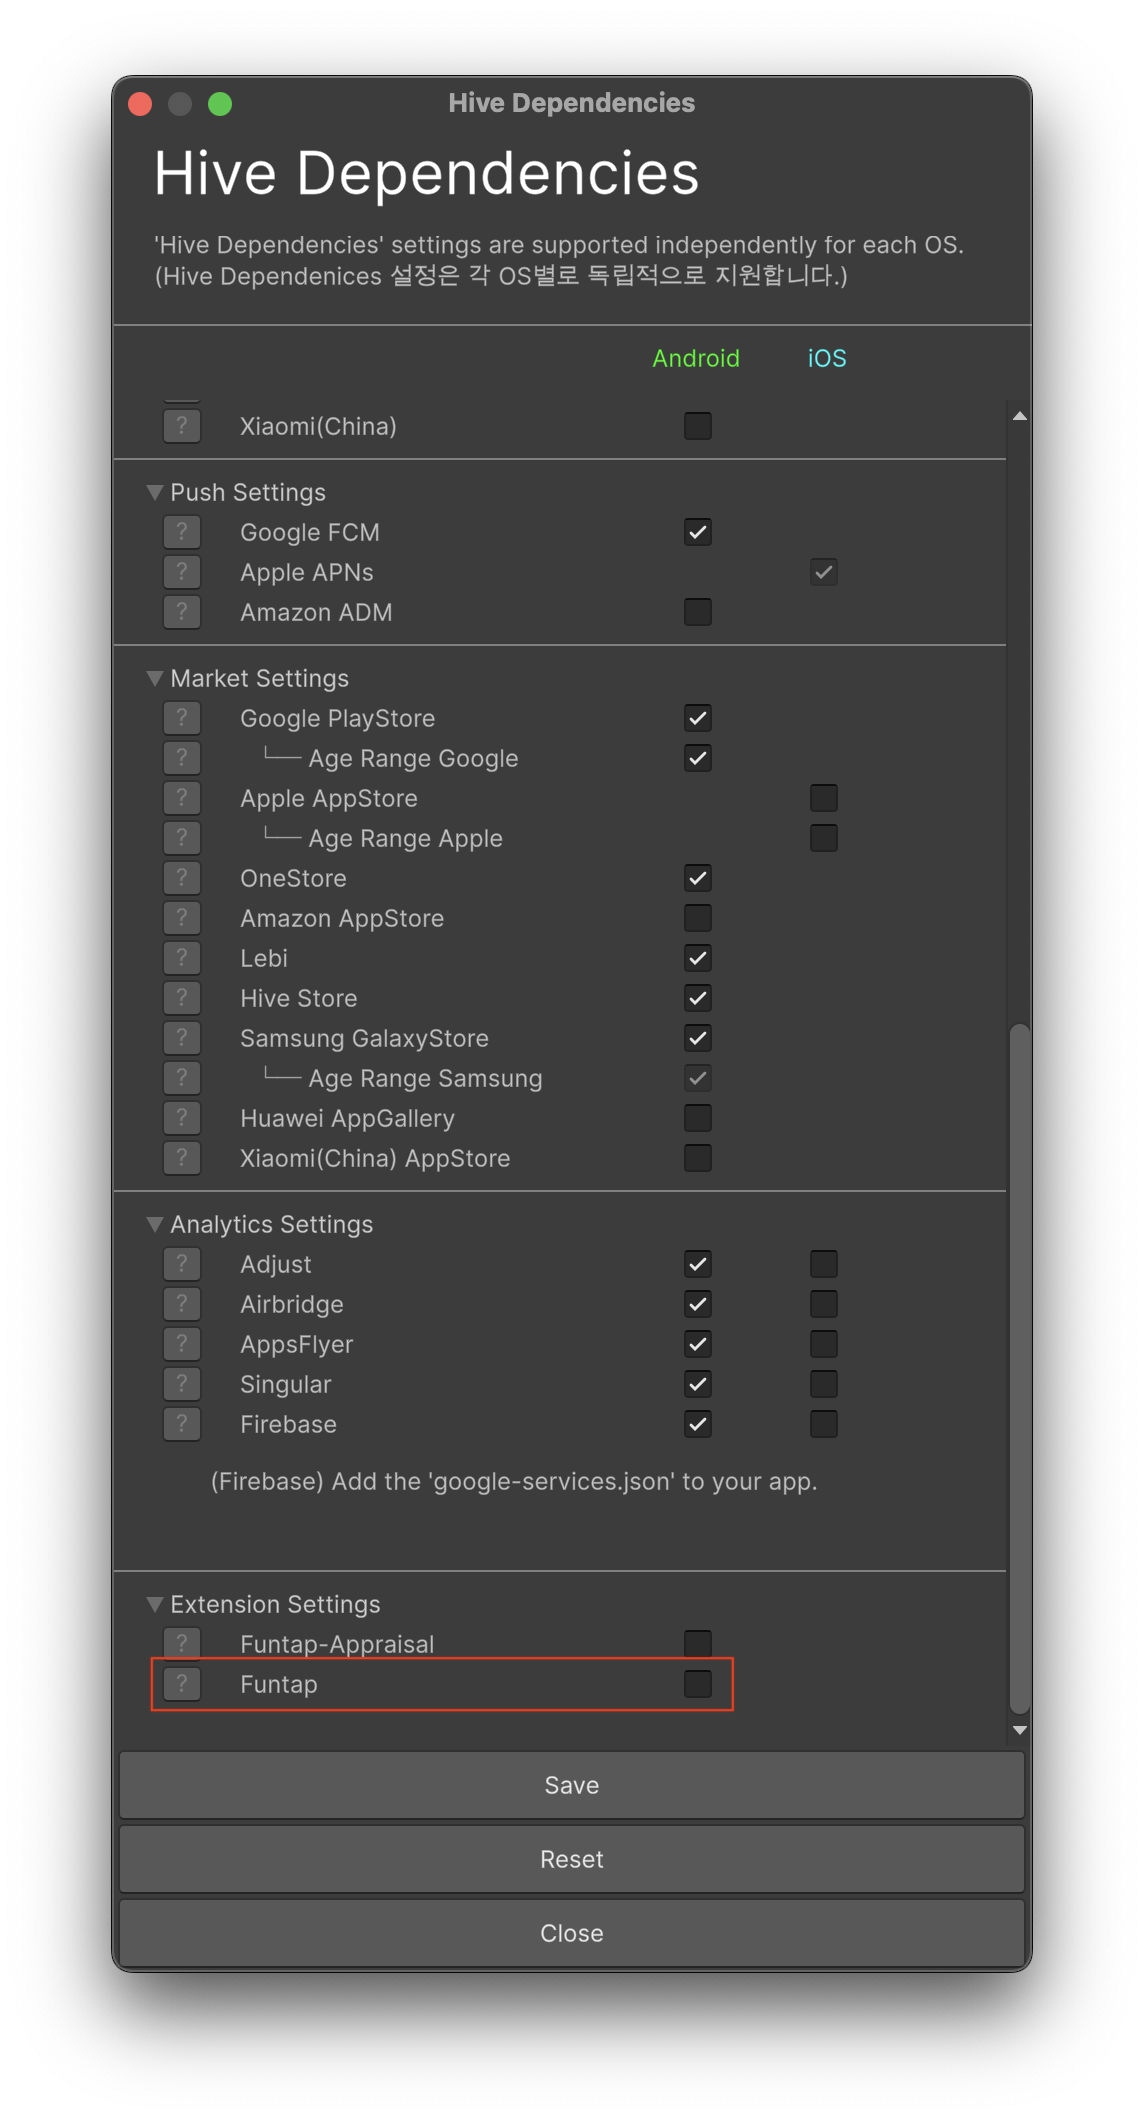The width and height of the screenshot is (1144, 2120).
Task: Tick the AppsFlyer iOS checkbox
Action: [824, 1344]
